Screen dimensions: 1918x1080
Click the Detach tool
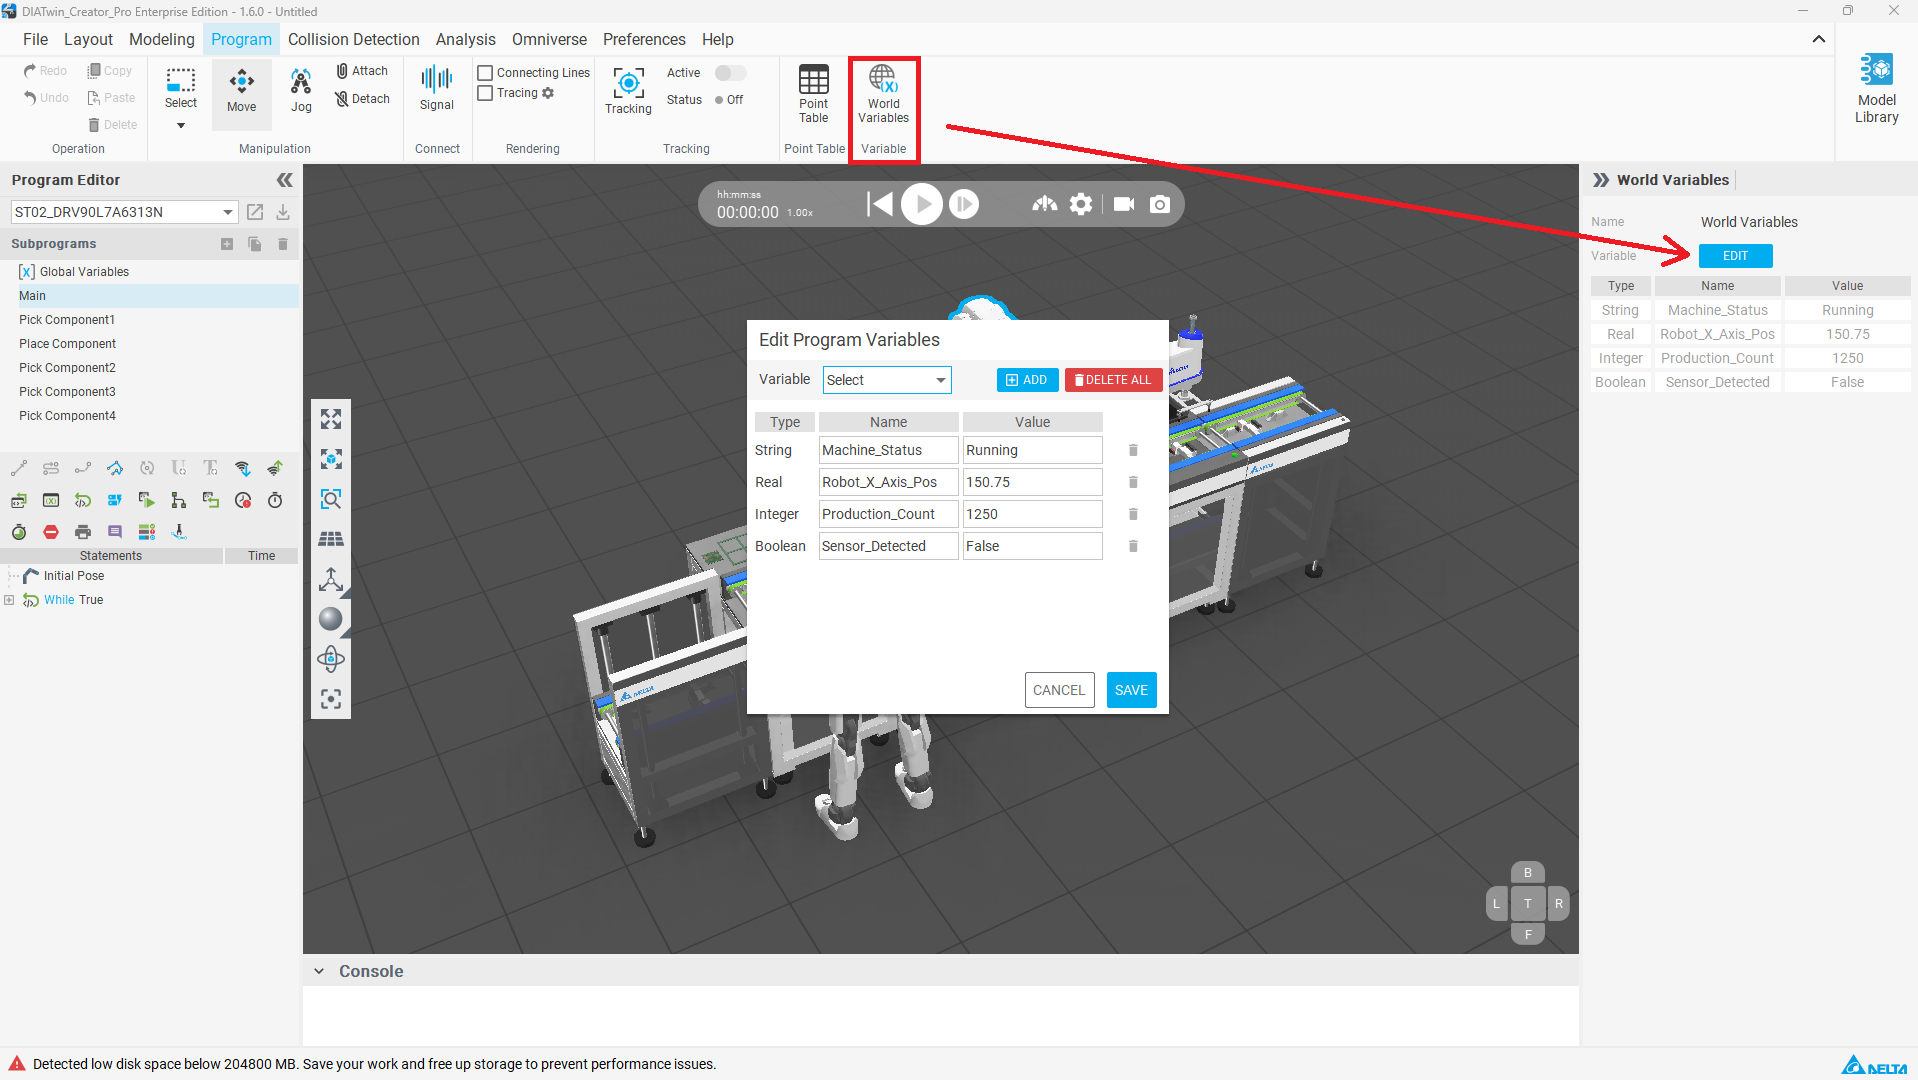(362, 99)
